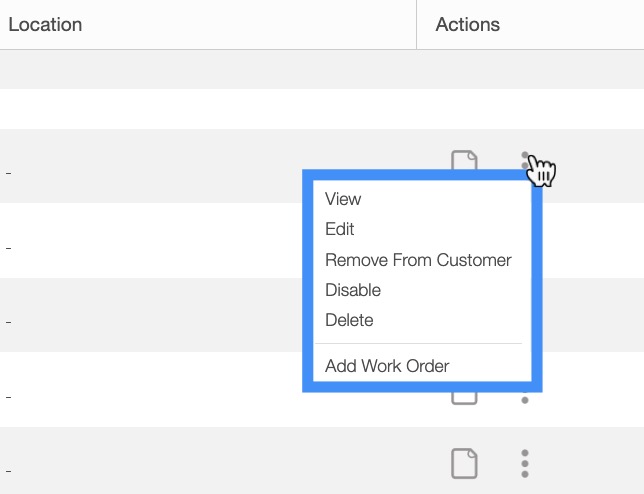Click the divider between Location and Actions headers
This screenshot has width=644, height=494.
pos(416,24)
